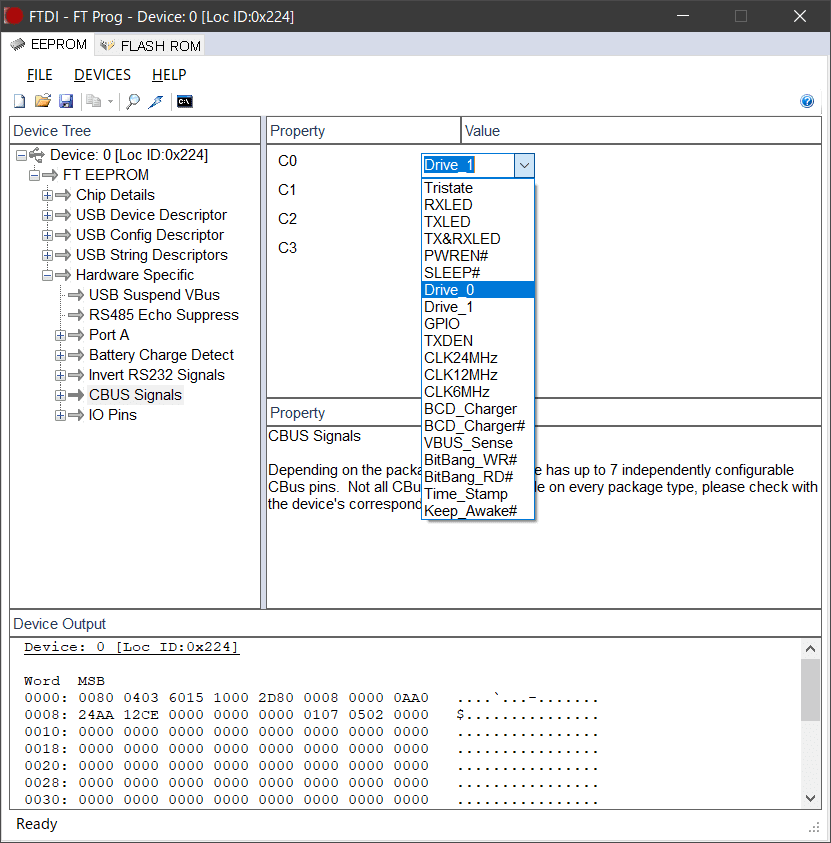Choose GPIO option in the list
The image size is (831, 843).
click(x=442, y=324)
